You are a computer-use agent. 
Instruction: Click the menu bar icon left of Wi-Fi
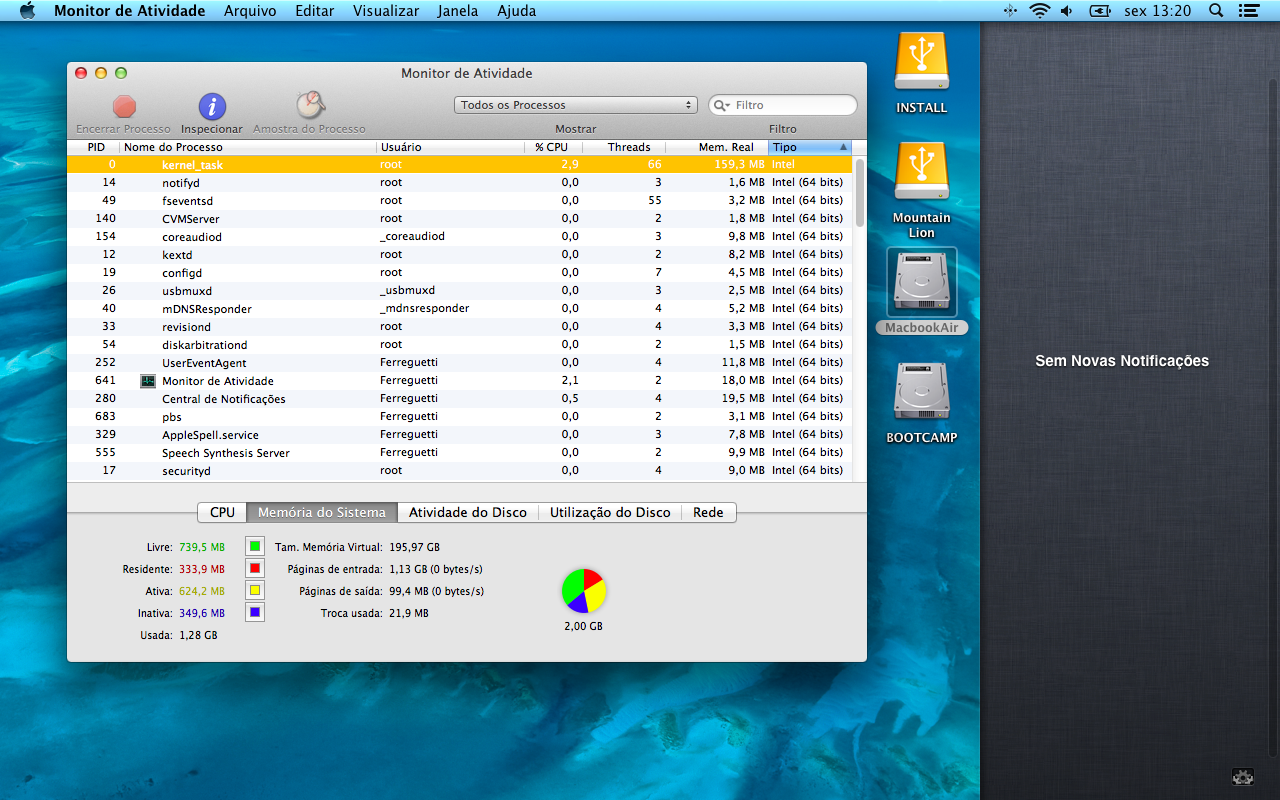(x=1010, y=11)
